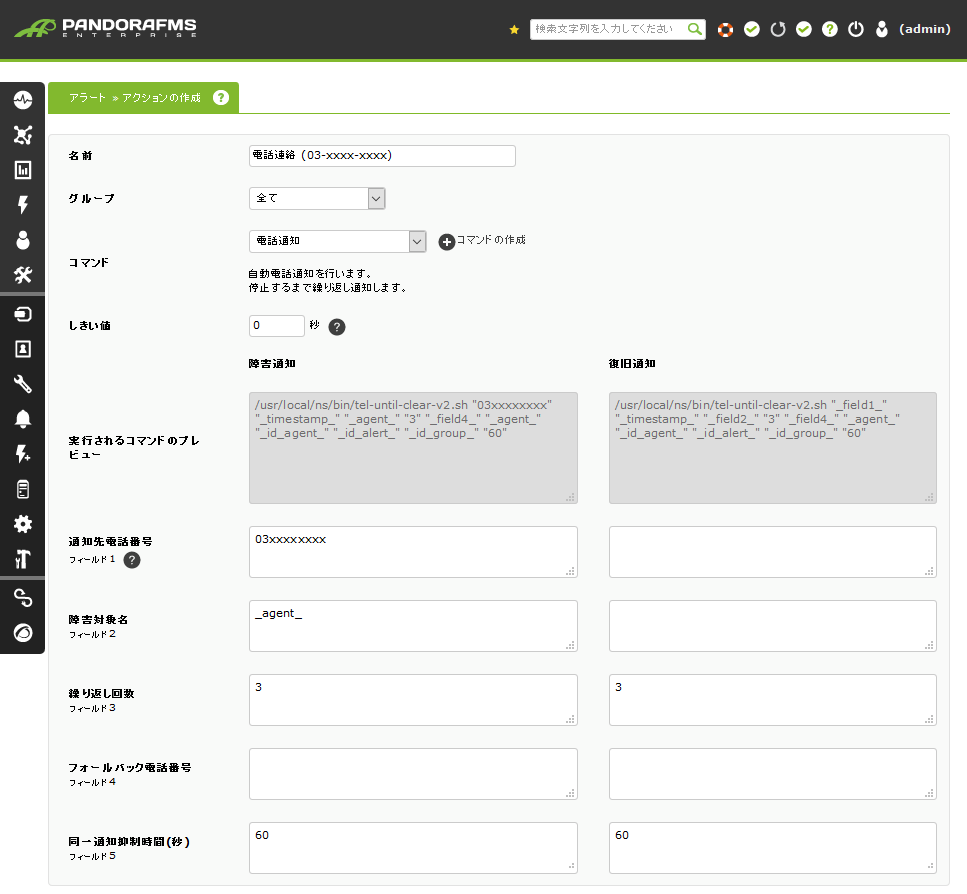Focus 障害対象名 field containing _agent_
Image resolution: width=967 pixels, height=894 pixels.
413,626
